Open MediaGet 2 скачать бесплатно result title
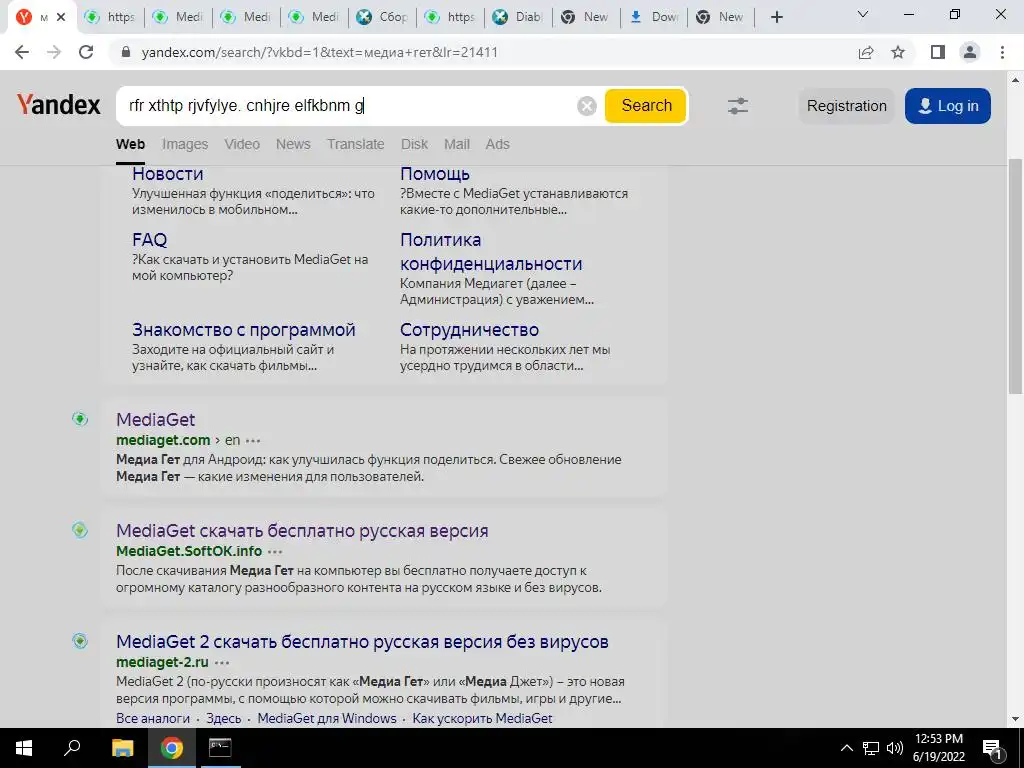Screen dimensions: 1024x768 point(362,641)
